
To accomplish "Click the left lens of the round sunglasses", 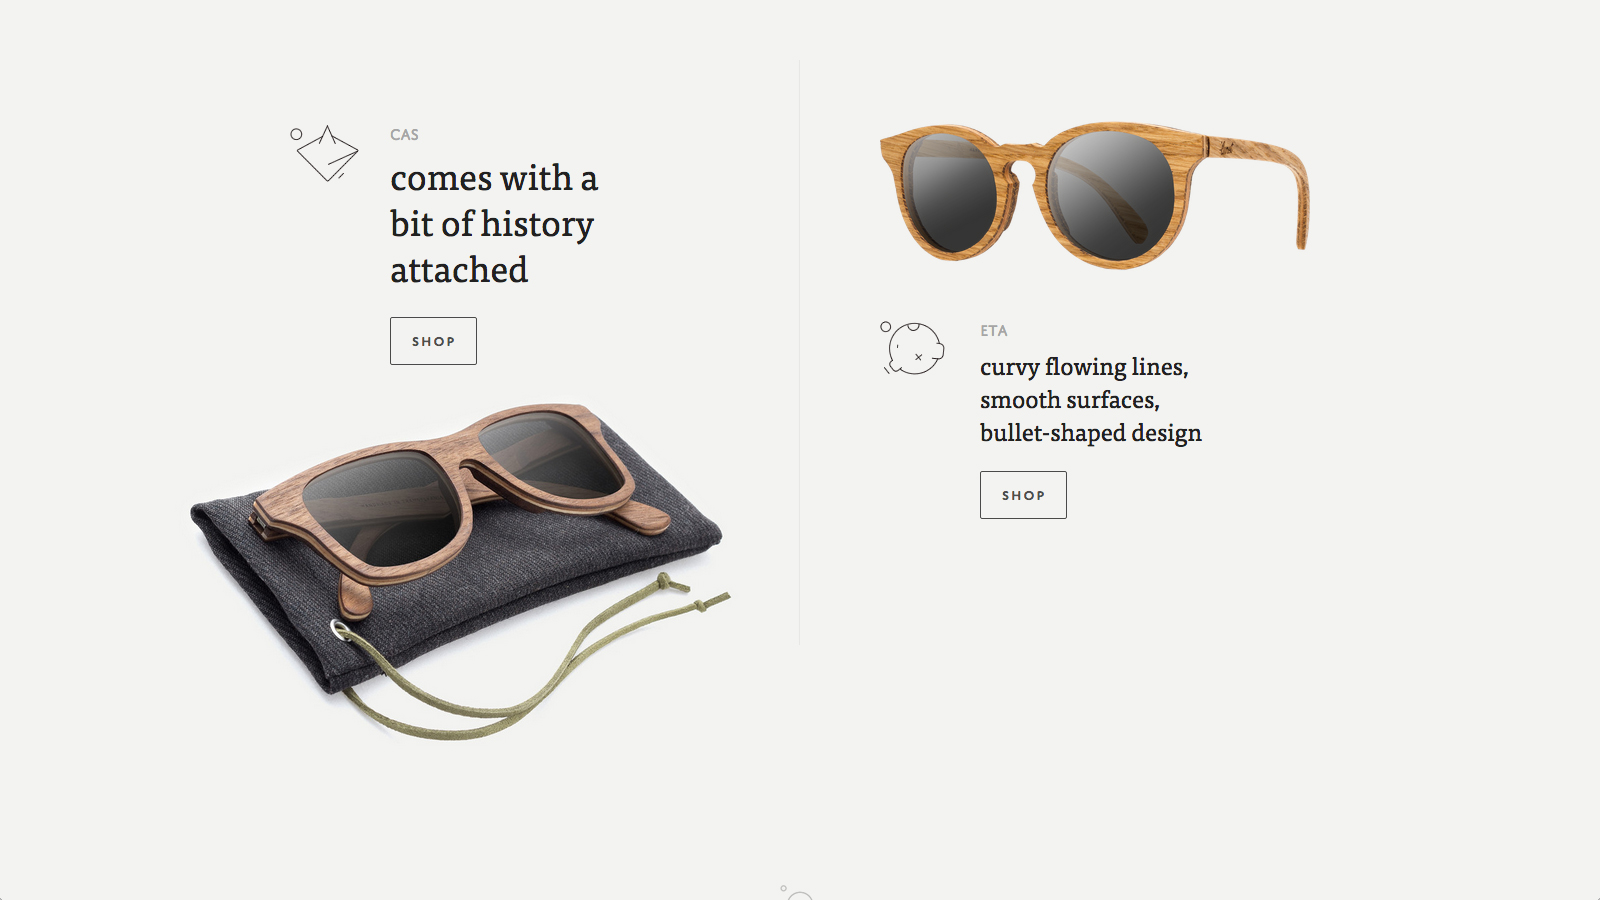I will [949, 193].
